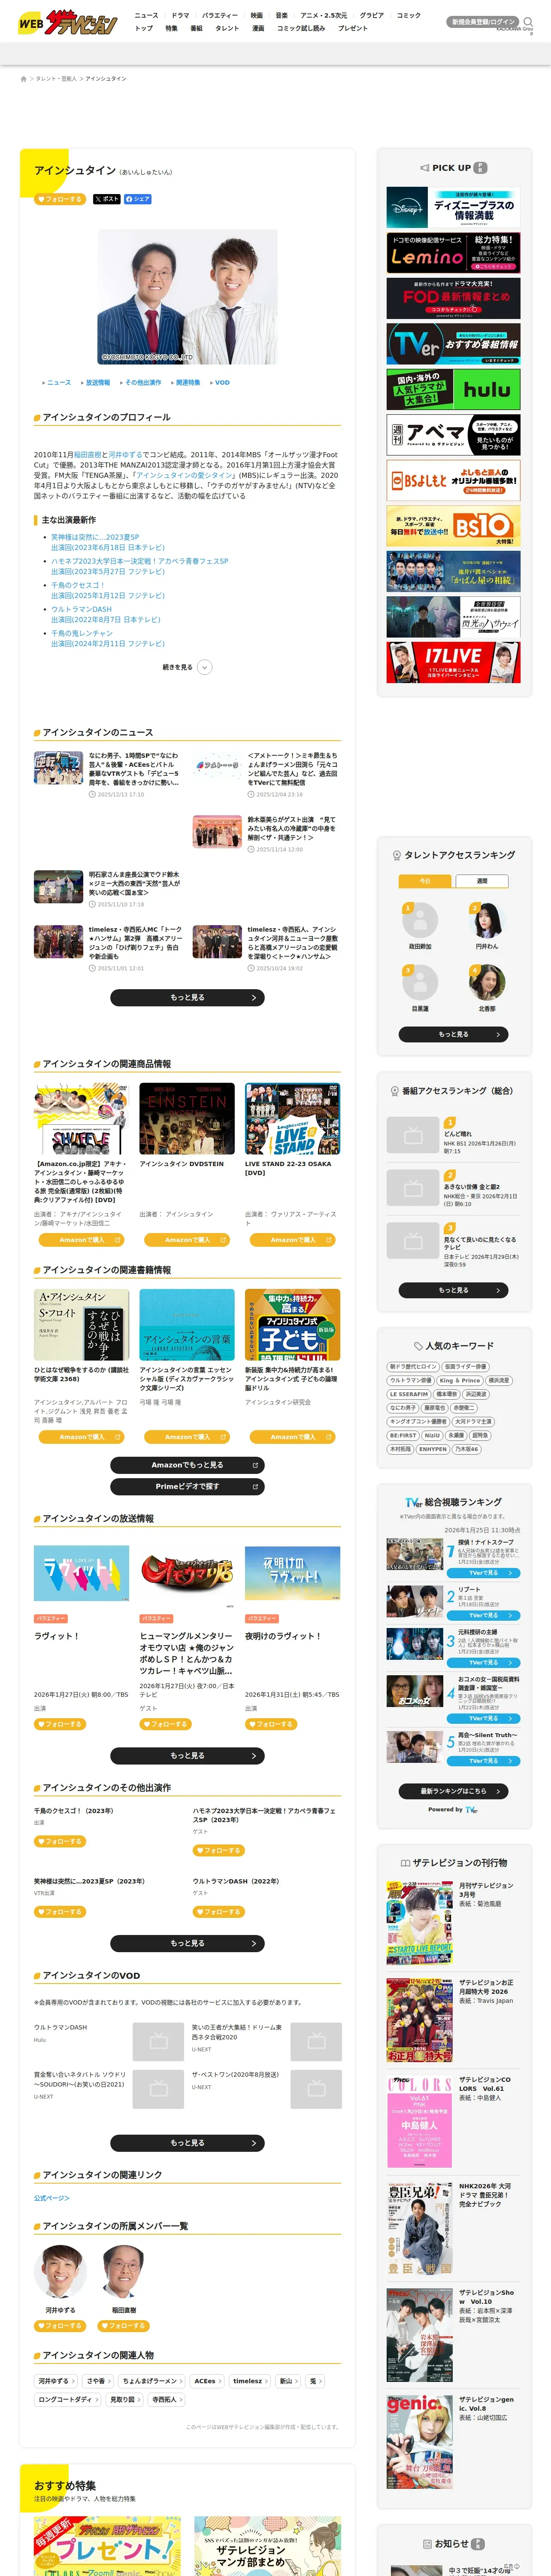Click related person tag ロングコートダディ
The image size is (551, 2576).
(67, 2399)
